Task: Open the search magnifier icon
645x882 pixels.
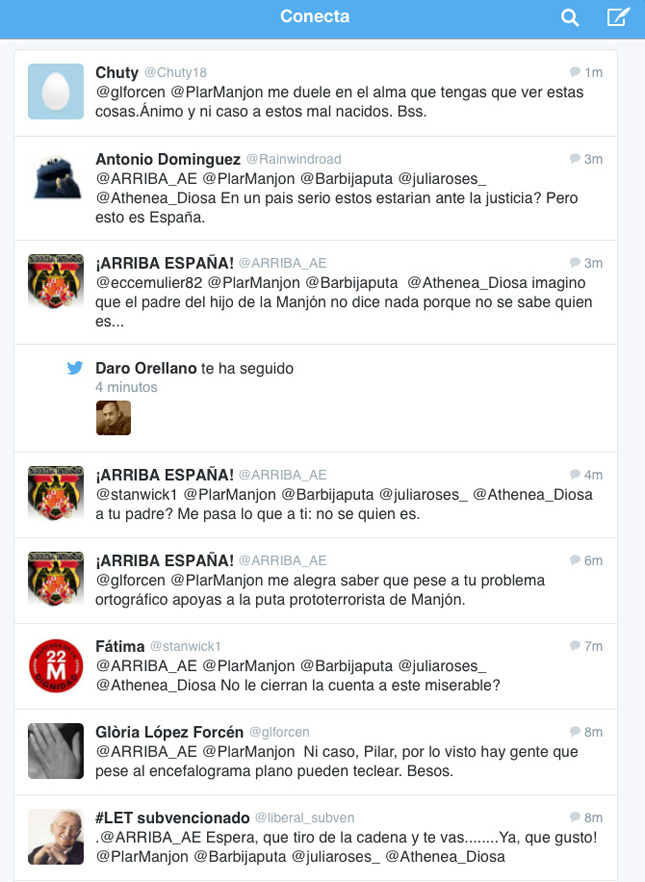Action: coord(570,17)
